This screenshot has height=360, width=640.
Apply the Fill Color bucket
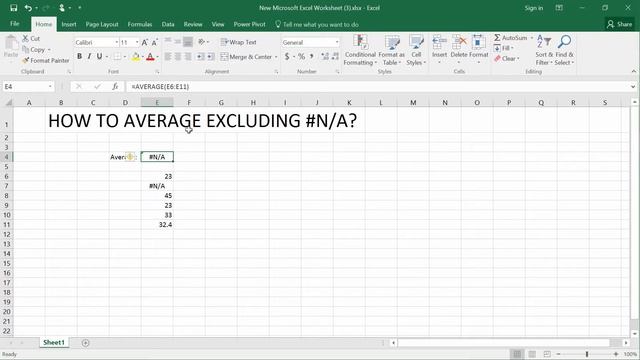pos(136,57)
